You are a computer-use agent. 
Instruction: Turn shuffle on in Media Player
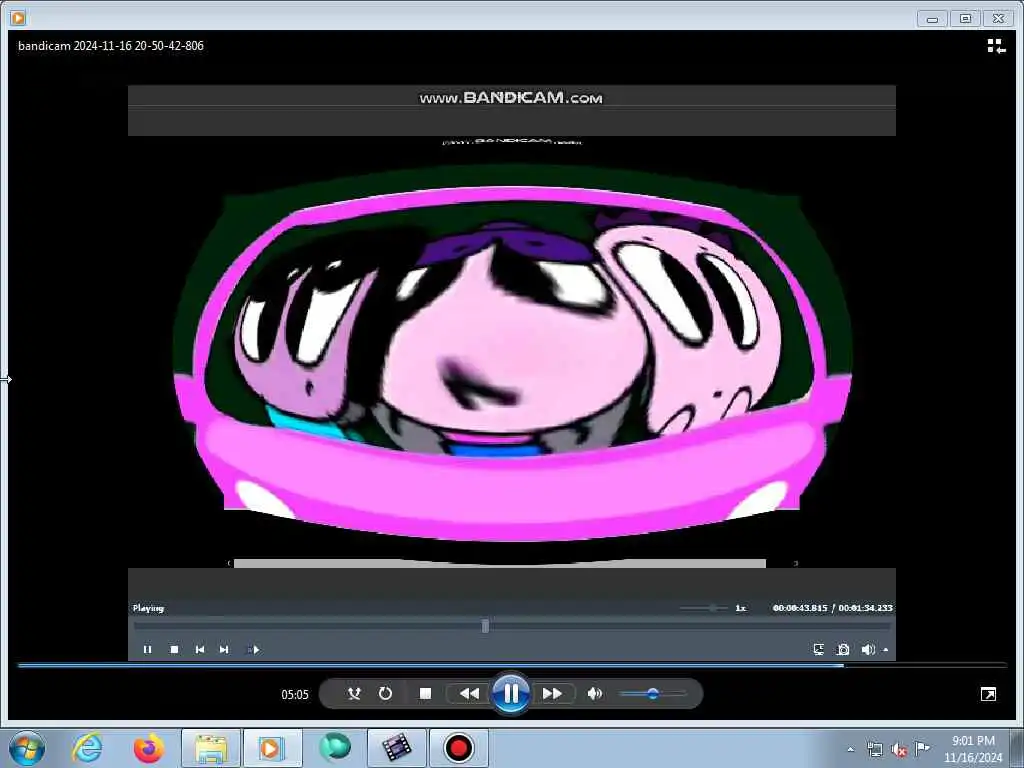pyautogui.click(x=354, y=694)
